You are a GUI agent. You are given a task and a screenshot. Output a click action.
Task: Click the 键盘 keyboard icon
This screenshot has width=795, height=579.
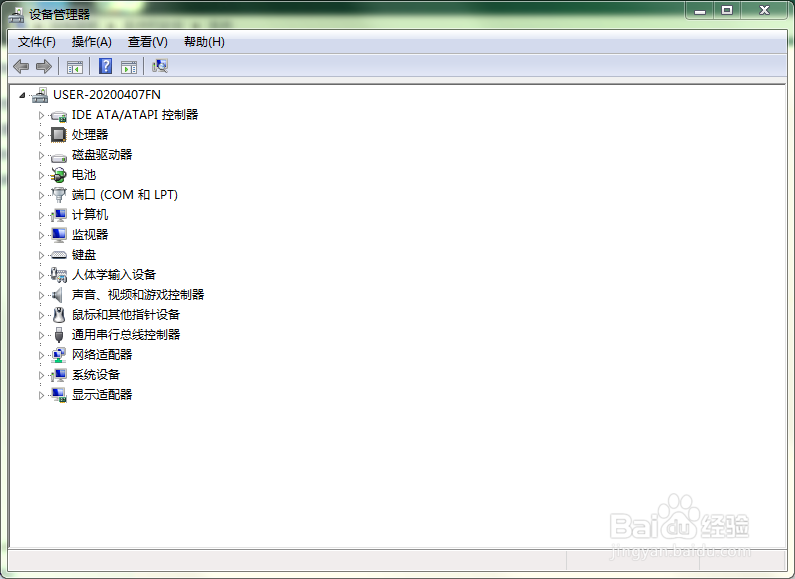(59, 255)
